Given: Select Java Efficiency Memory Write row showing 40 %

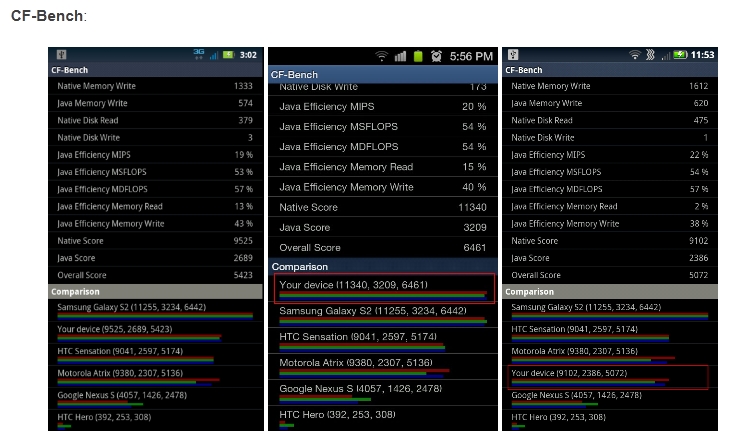Looking at the screenshot, I should click(383, 187).
